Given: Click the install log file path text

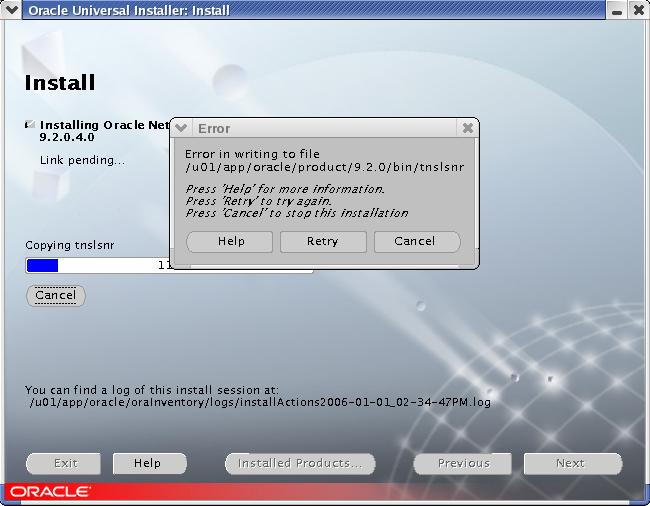Looking at the screenshot, I should tap(260, 402).
